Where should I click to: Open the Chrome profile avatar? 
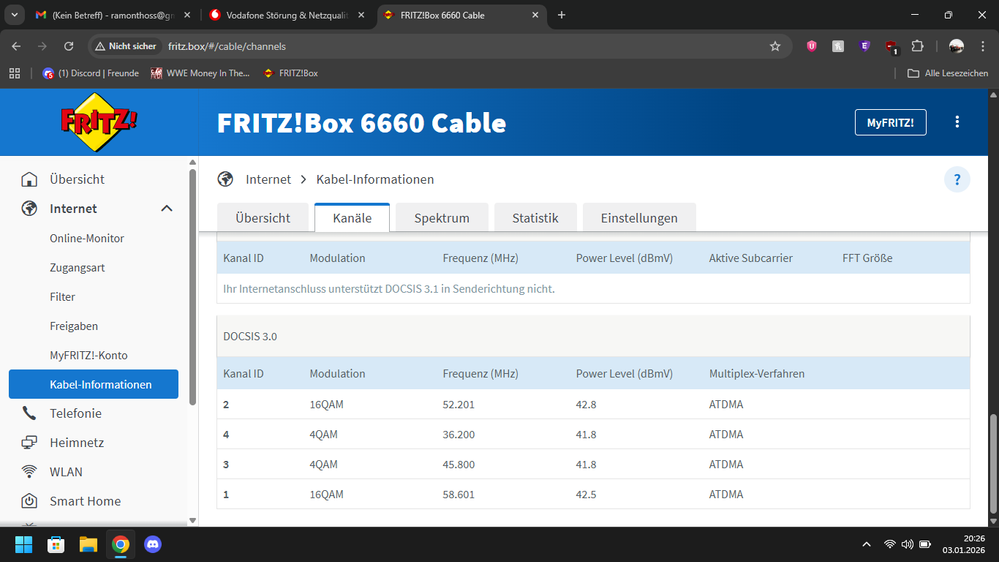tap(956, 46)
